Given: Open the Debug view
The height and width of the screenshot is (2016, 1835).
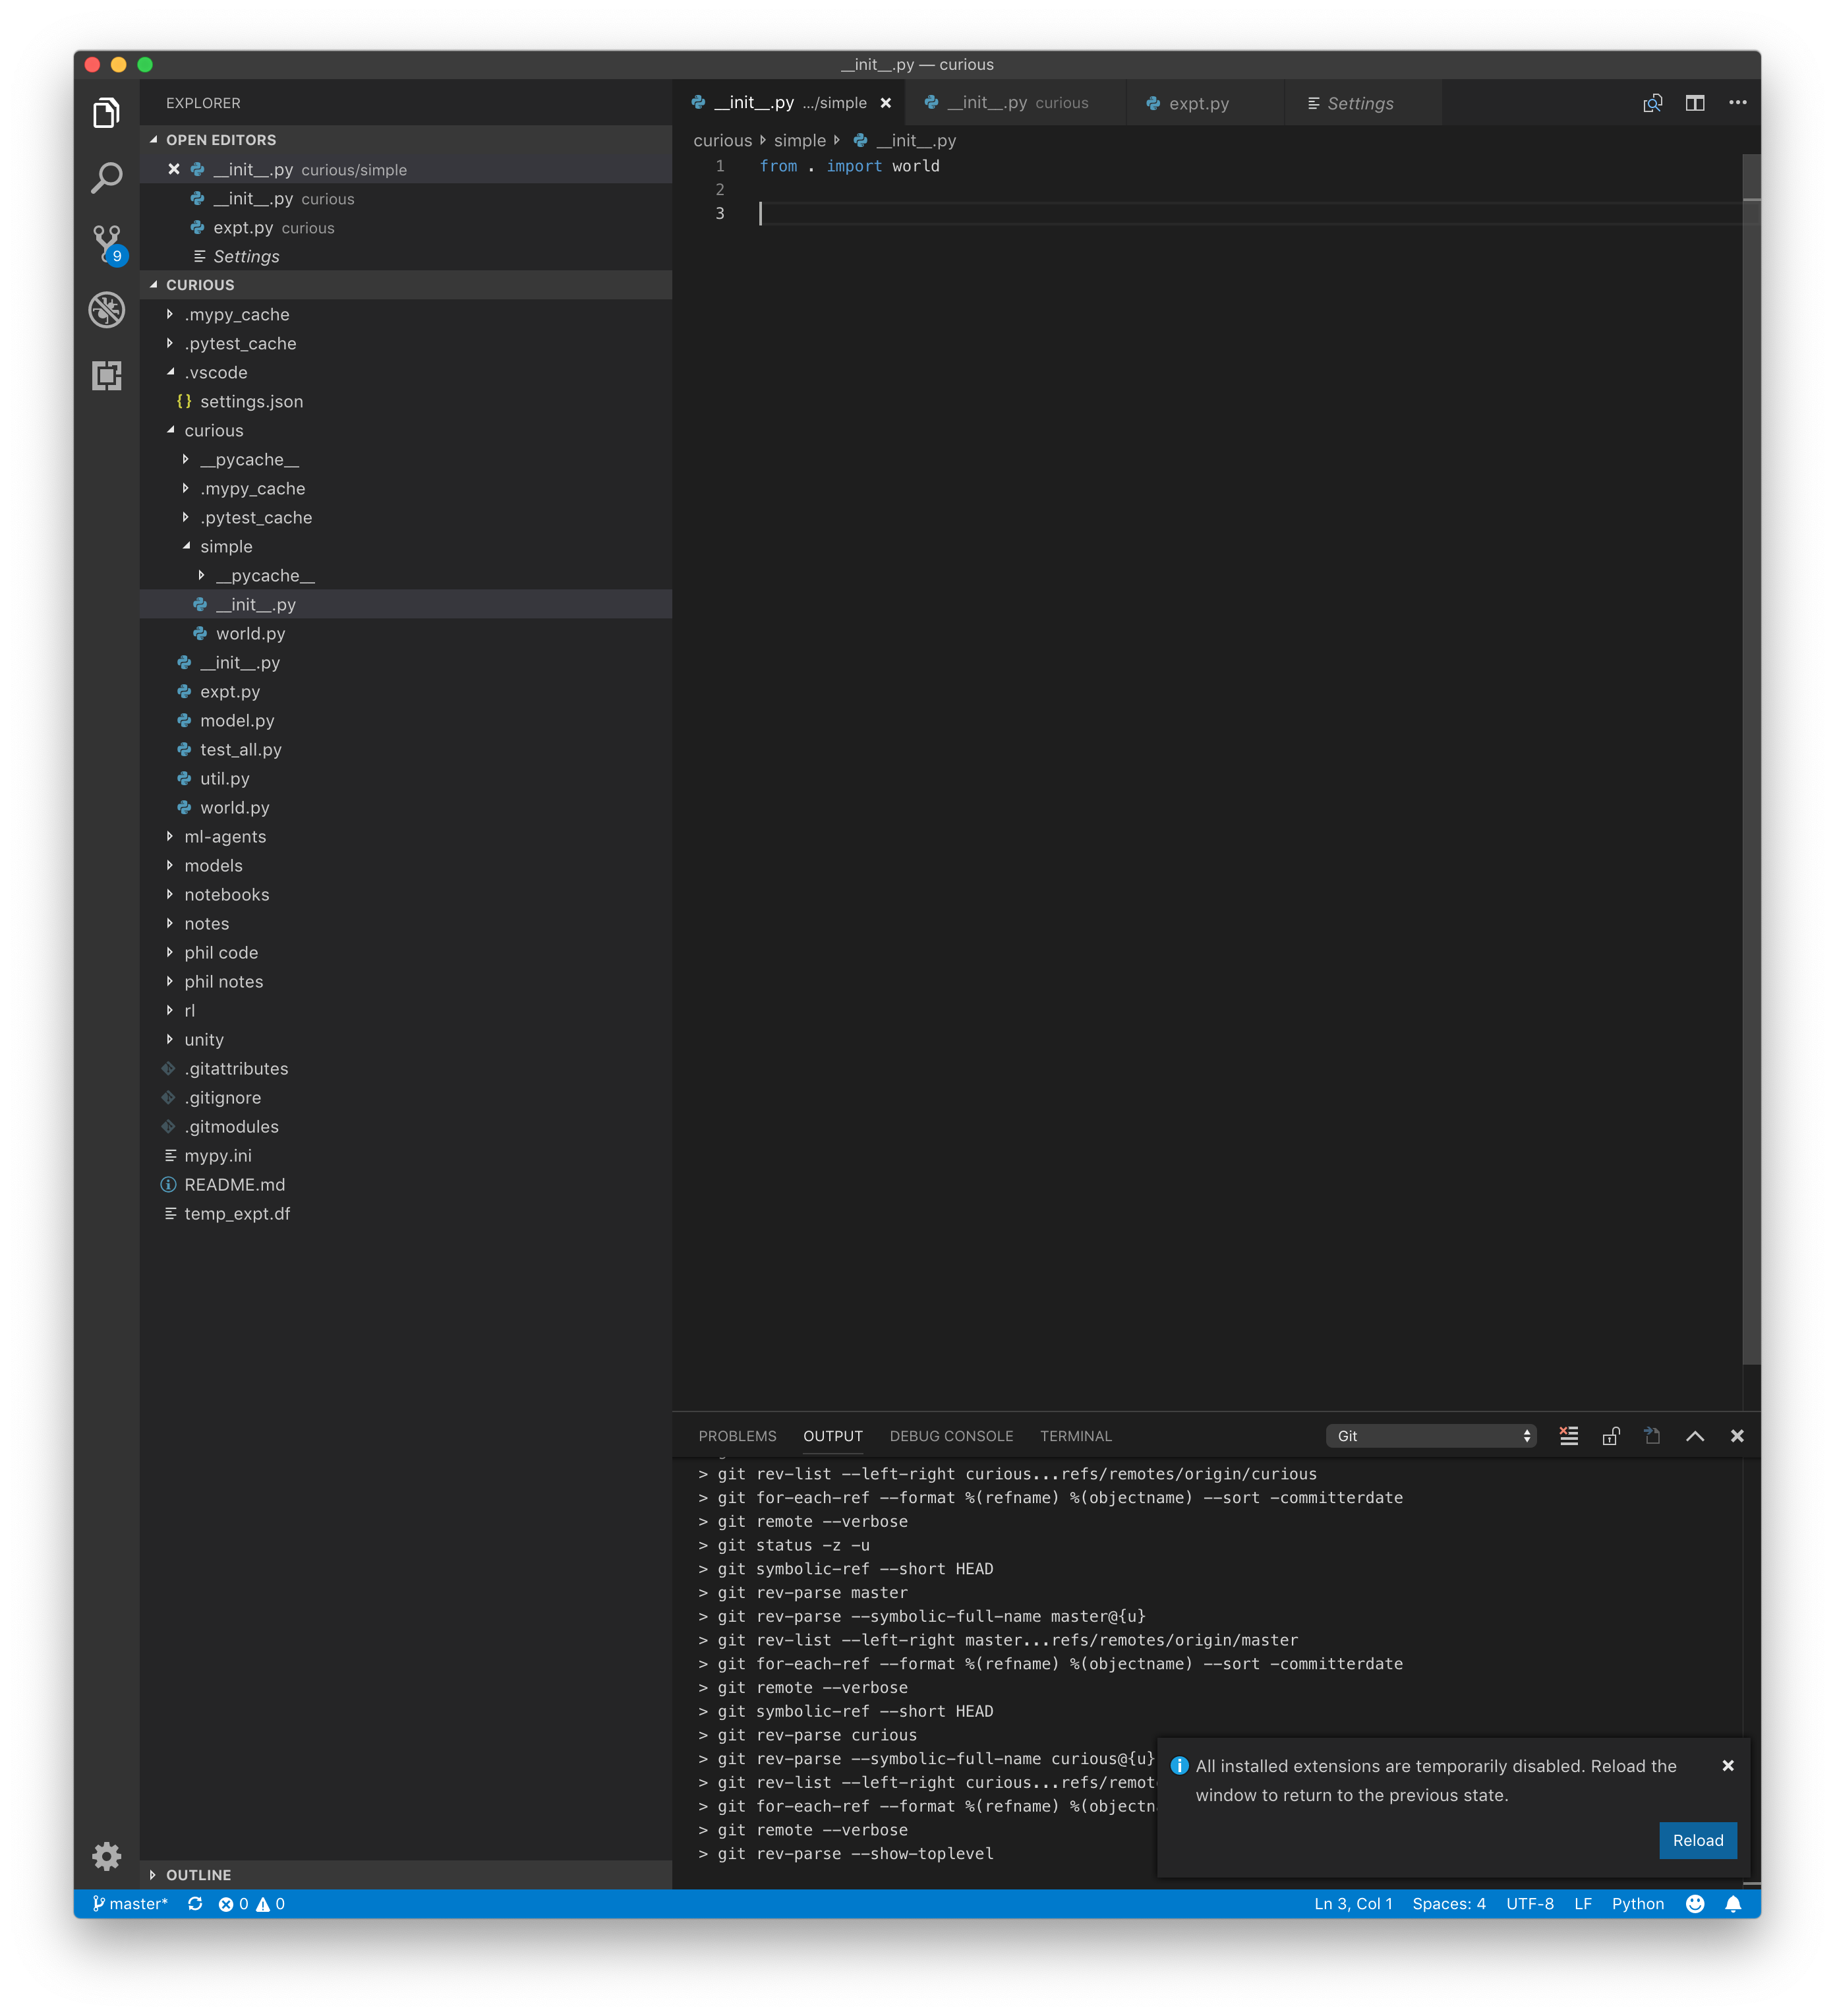Looking at the screenshot, I should [x=107, y=310].
